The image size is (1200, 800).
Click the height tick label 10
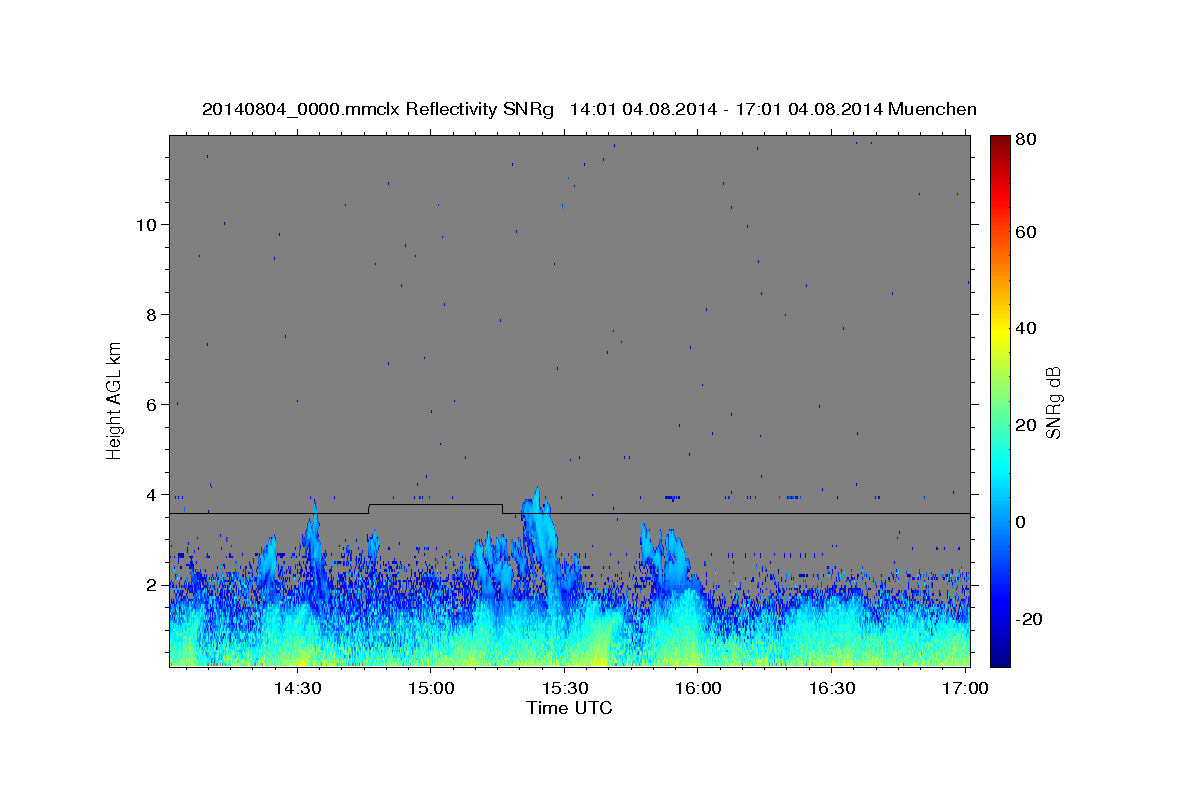click(x=146, y=225)
